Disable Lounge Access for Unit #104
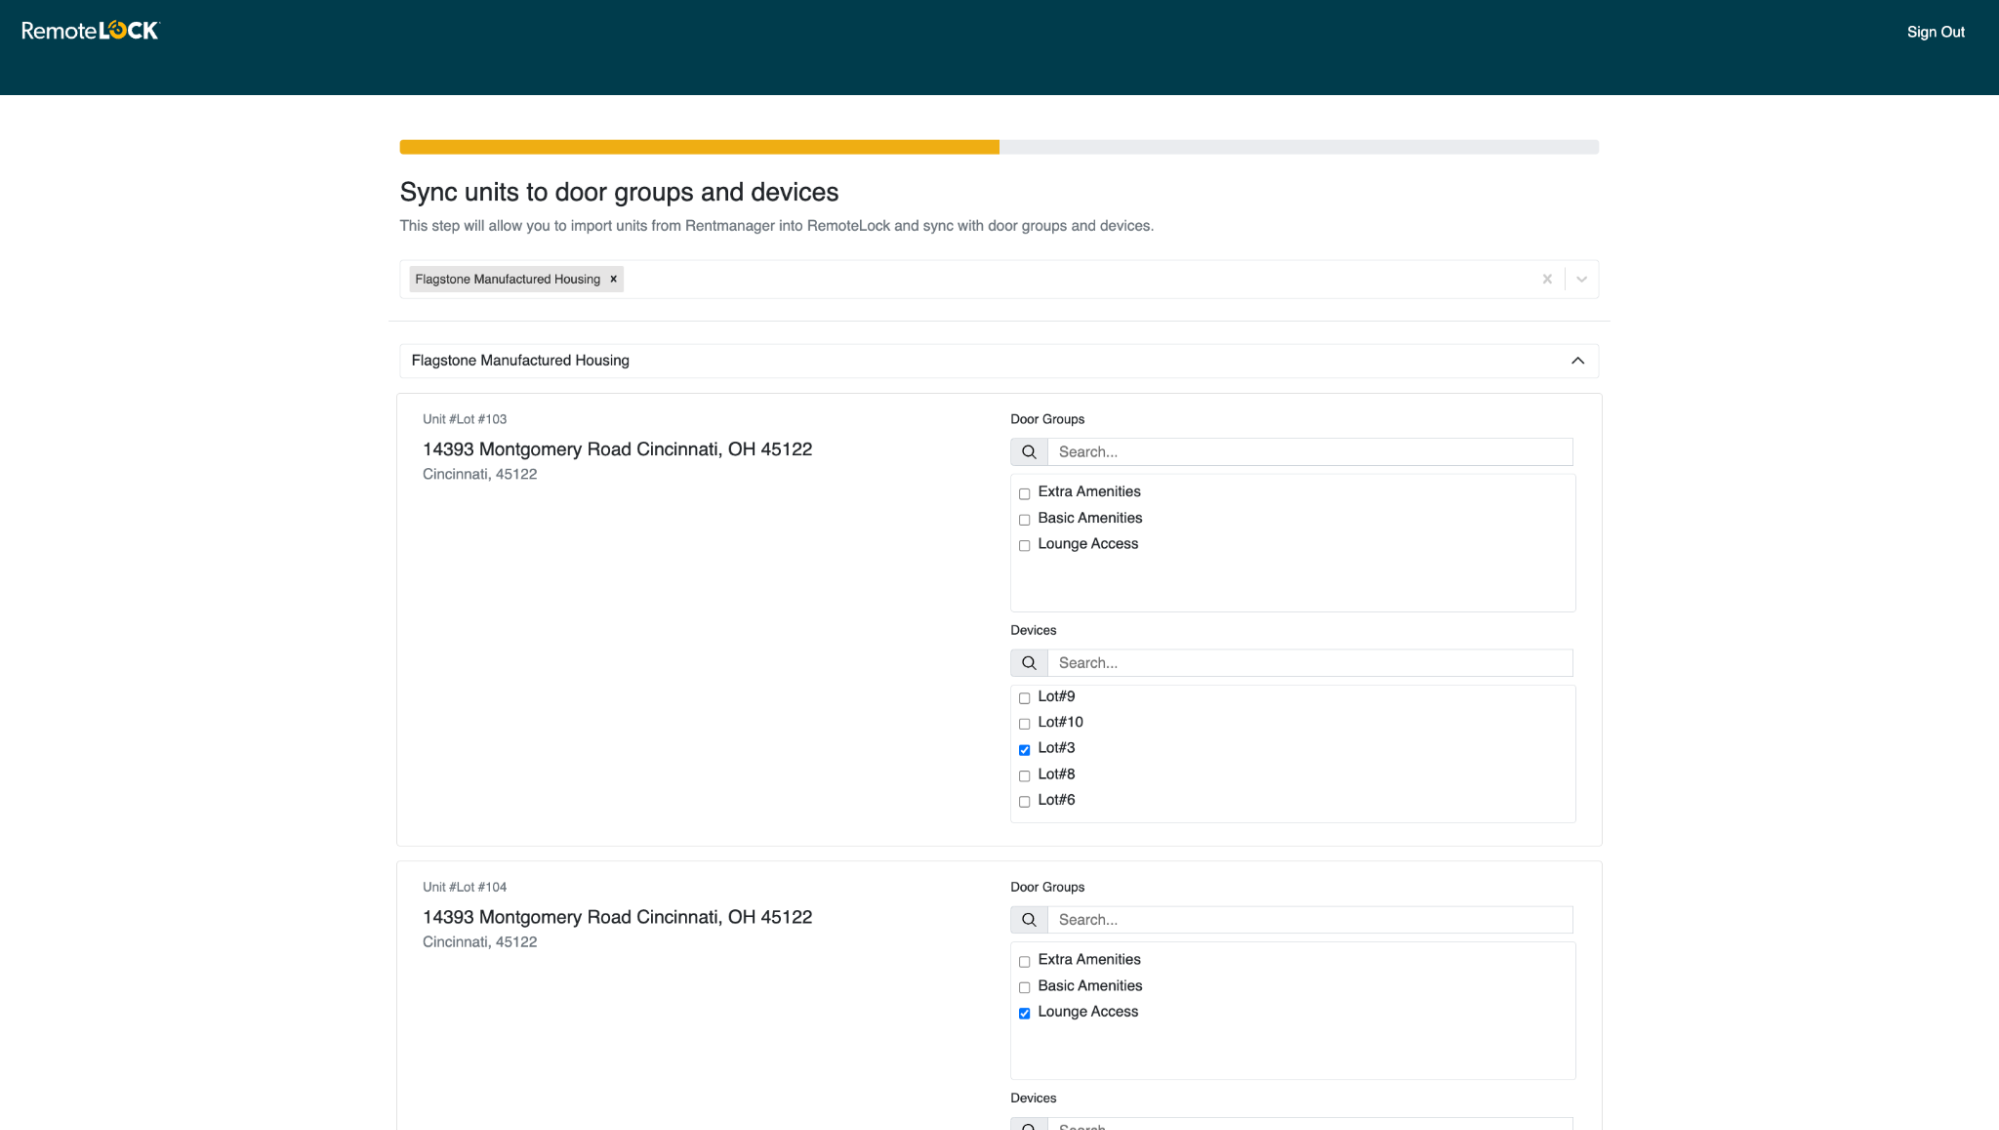 coord(1024,1013)
